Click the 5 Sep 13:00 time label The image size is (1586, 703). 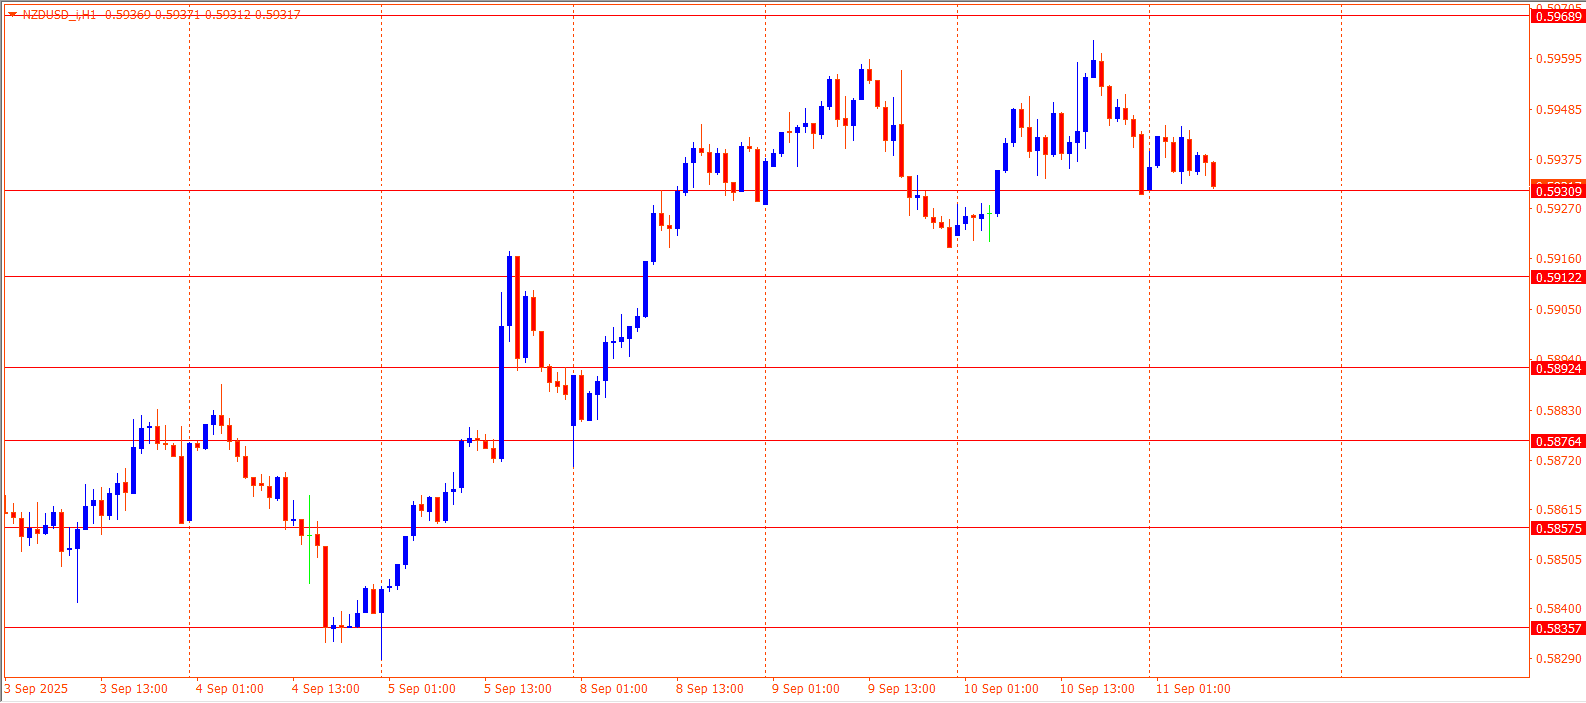point(517,689)
